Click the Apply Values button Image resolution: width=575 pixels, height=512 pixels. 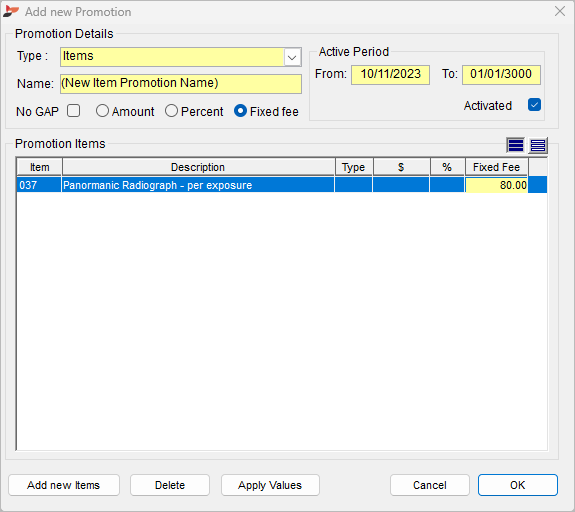click(270, 485)
